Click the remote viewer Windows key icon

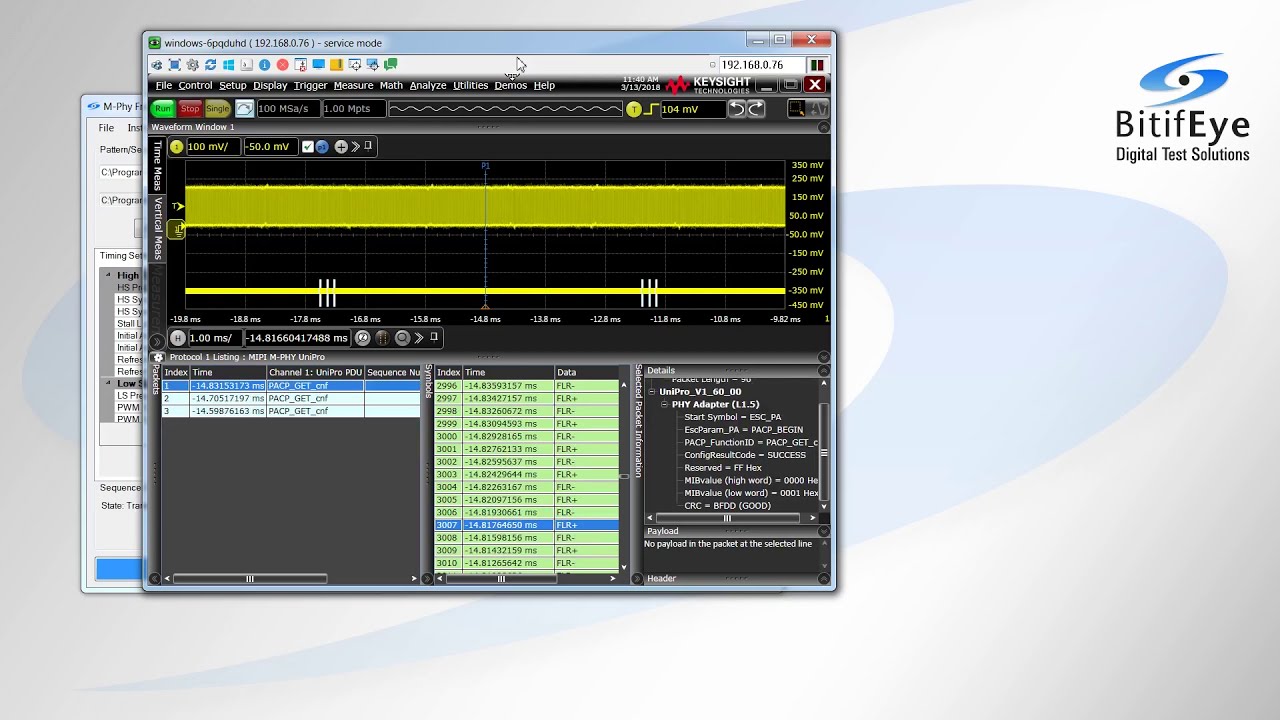[228, 65]
